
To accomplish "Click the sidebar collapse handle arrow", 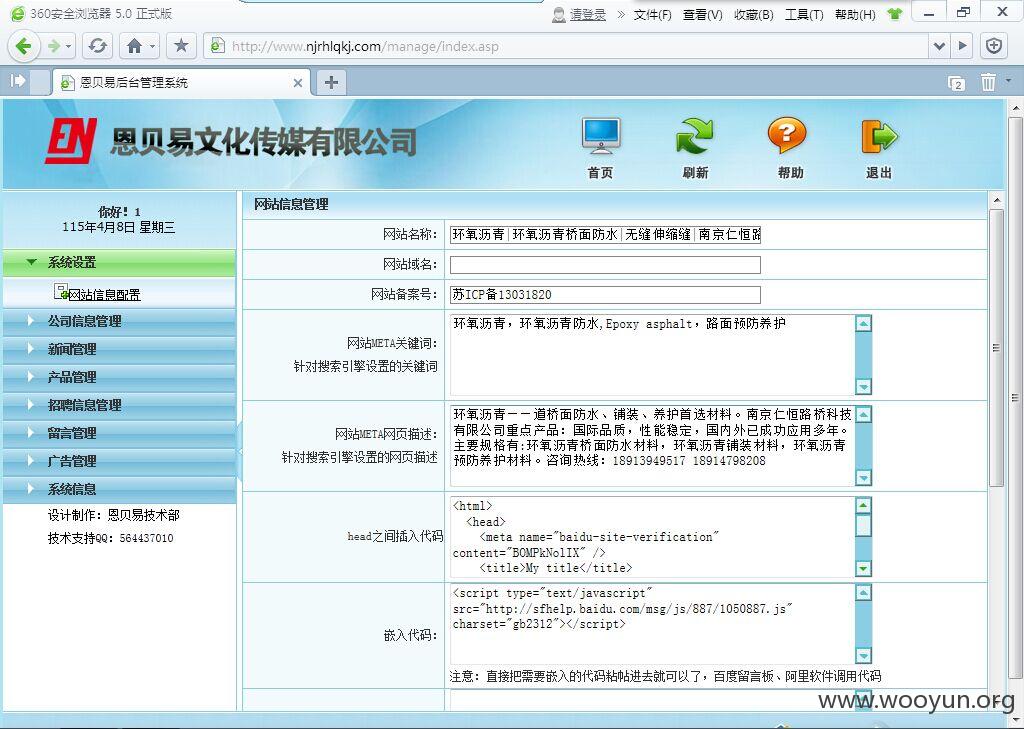I will [240, 451].
